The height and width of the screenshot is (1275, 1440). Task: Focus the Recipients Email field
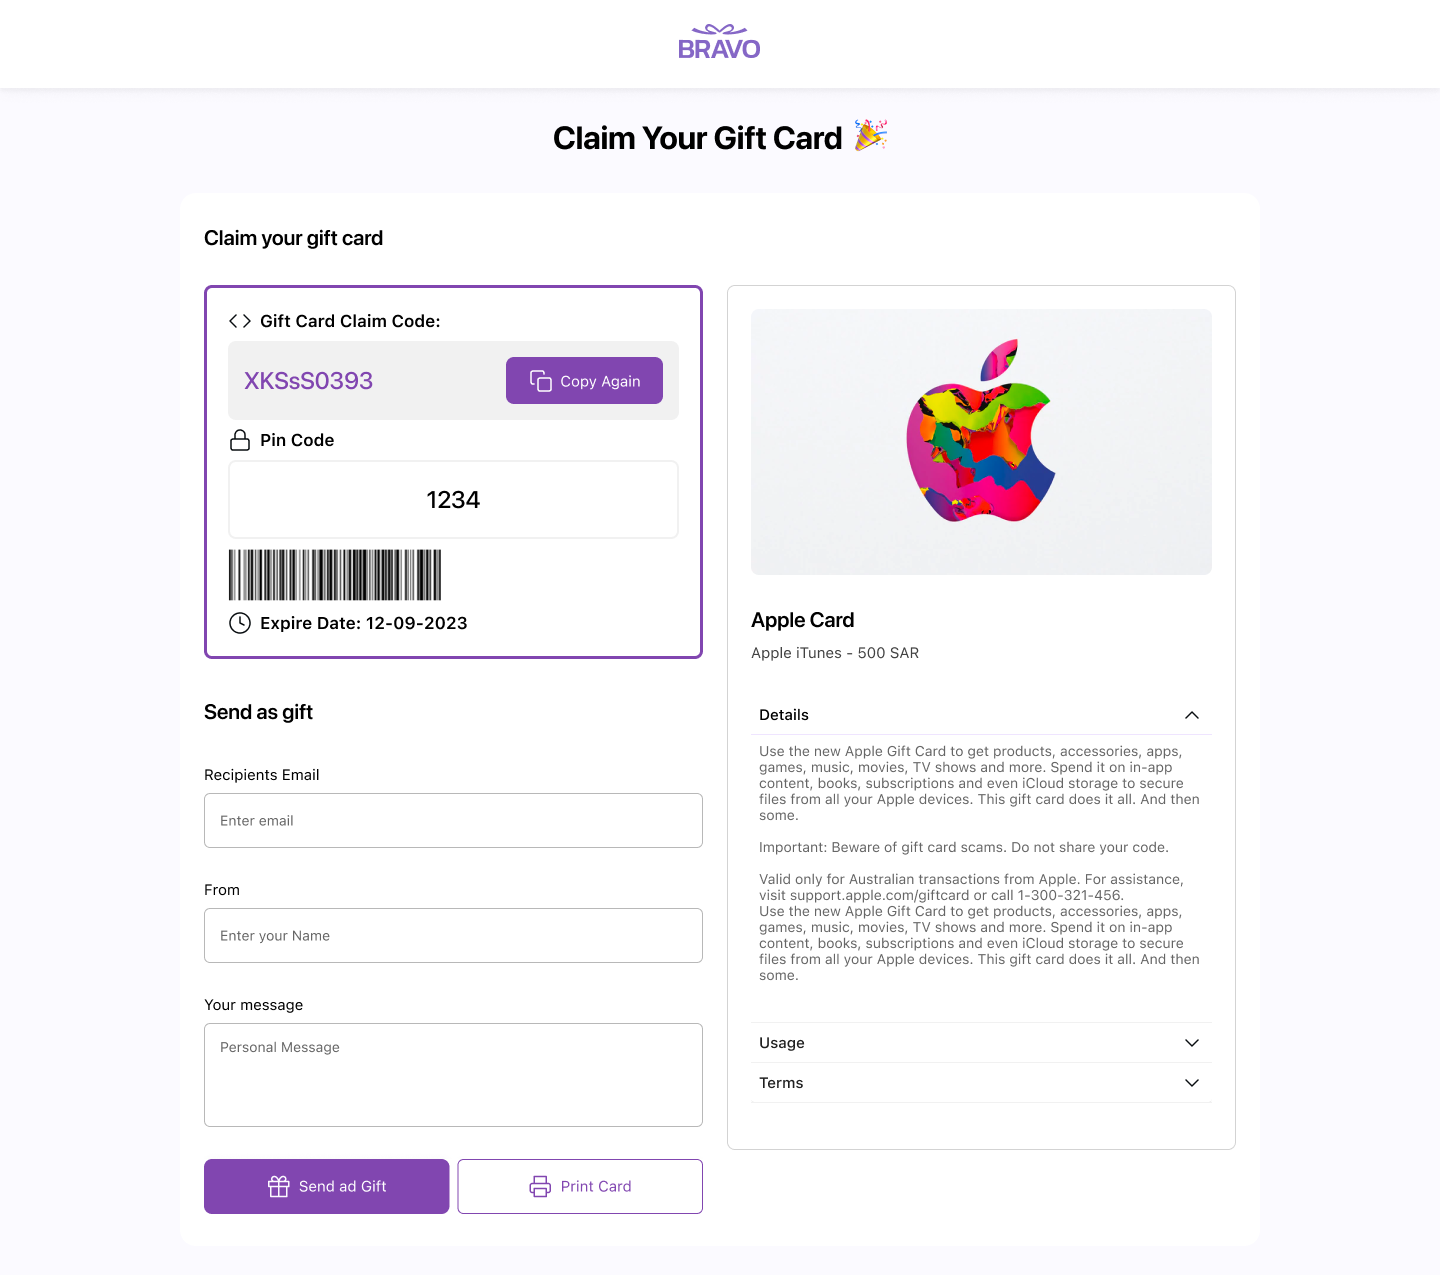pos(453,821)
